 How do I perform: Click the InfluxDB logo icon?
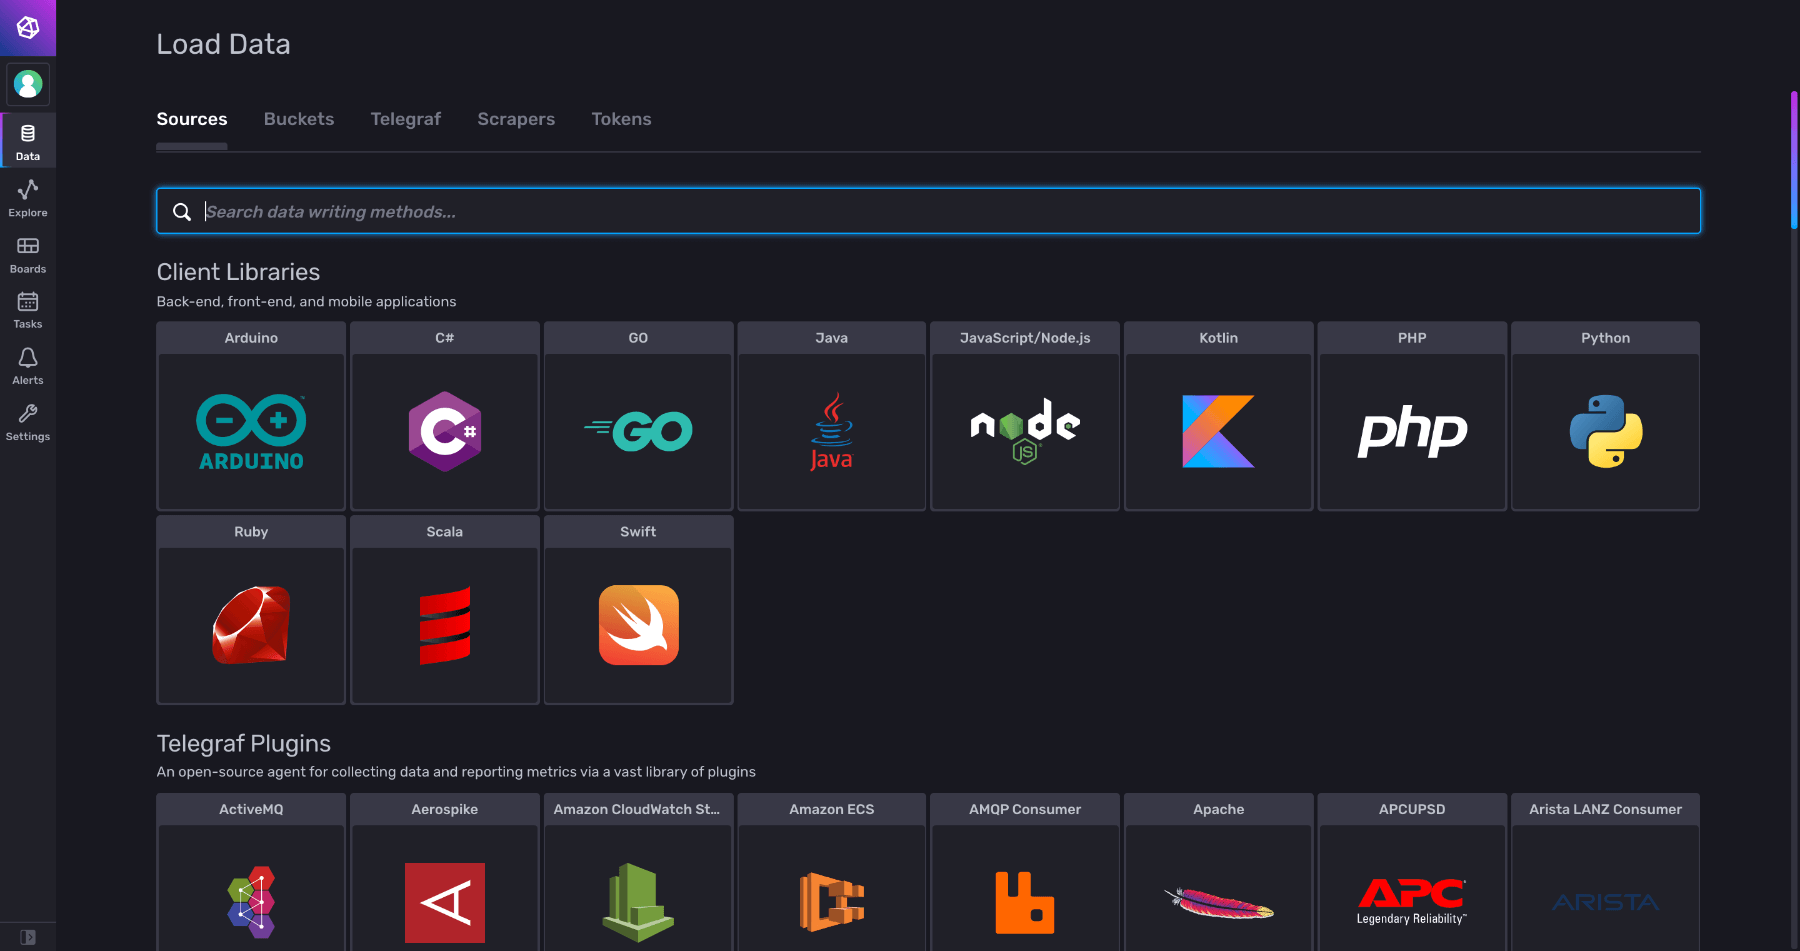[27, 28]
